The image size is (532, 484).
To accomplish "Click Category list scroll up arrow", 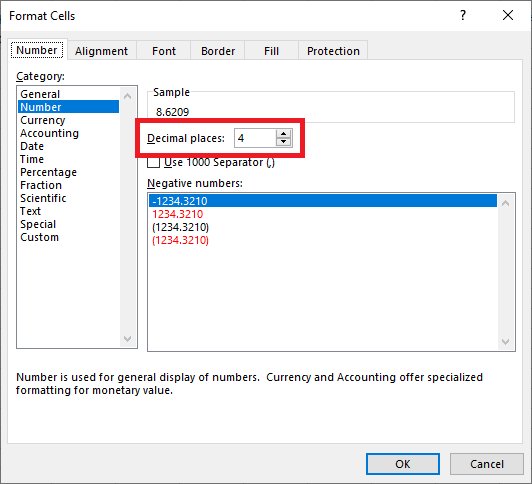I will 128,96.
